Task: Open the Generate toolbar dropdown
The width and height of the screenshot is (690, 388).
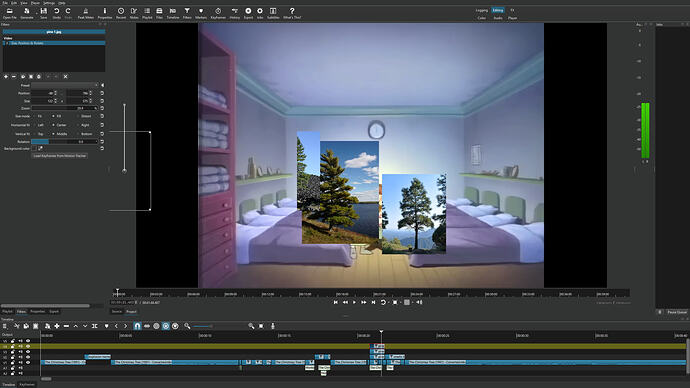Action: [27, 12]
